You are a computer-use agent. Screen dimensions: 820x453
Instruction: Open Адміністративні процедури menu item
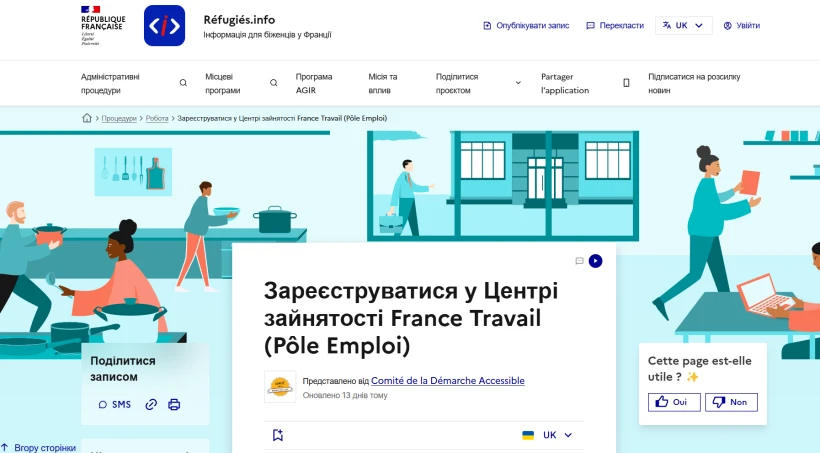click(110, 83)
